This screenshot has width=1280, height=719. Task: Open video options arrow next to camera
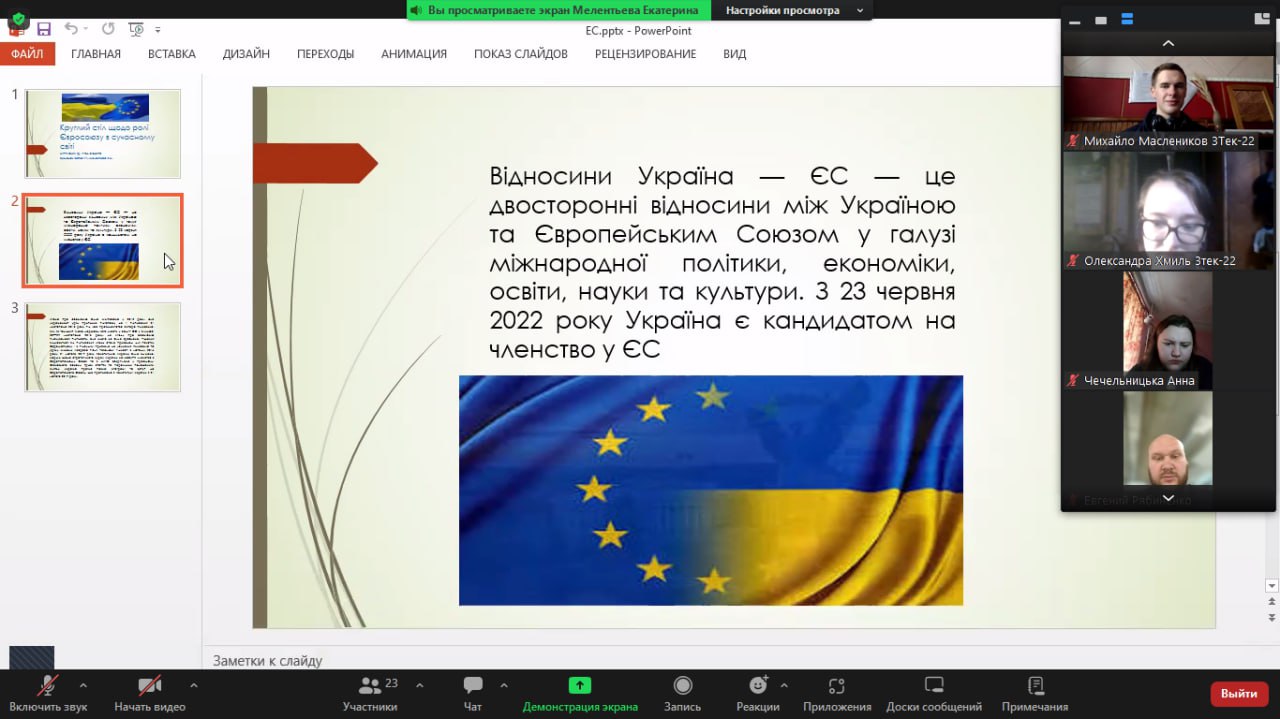click(193, 686)
